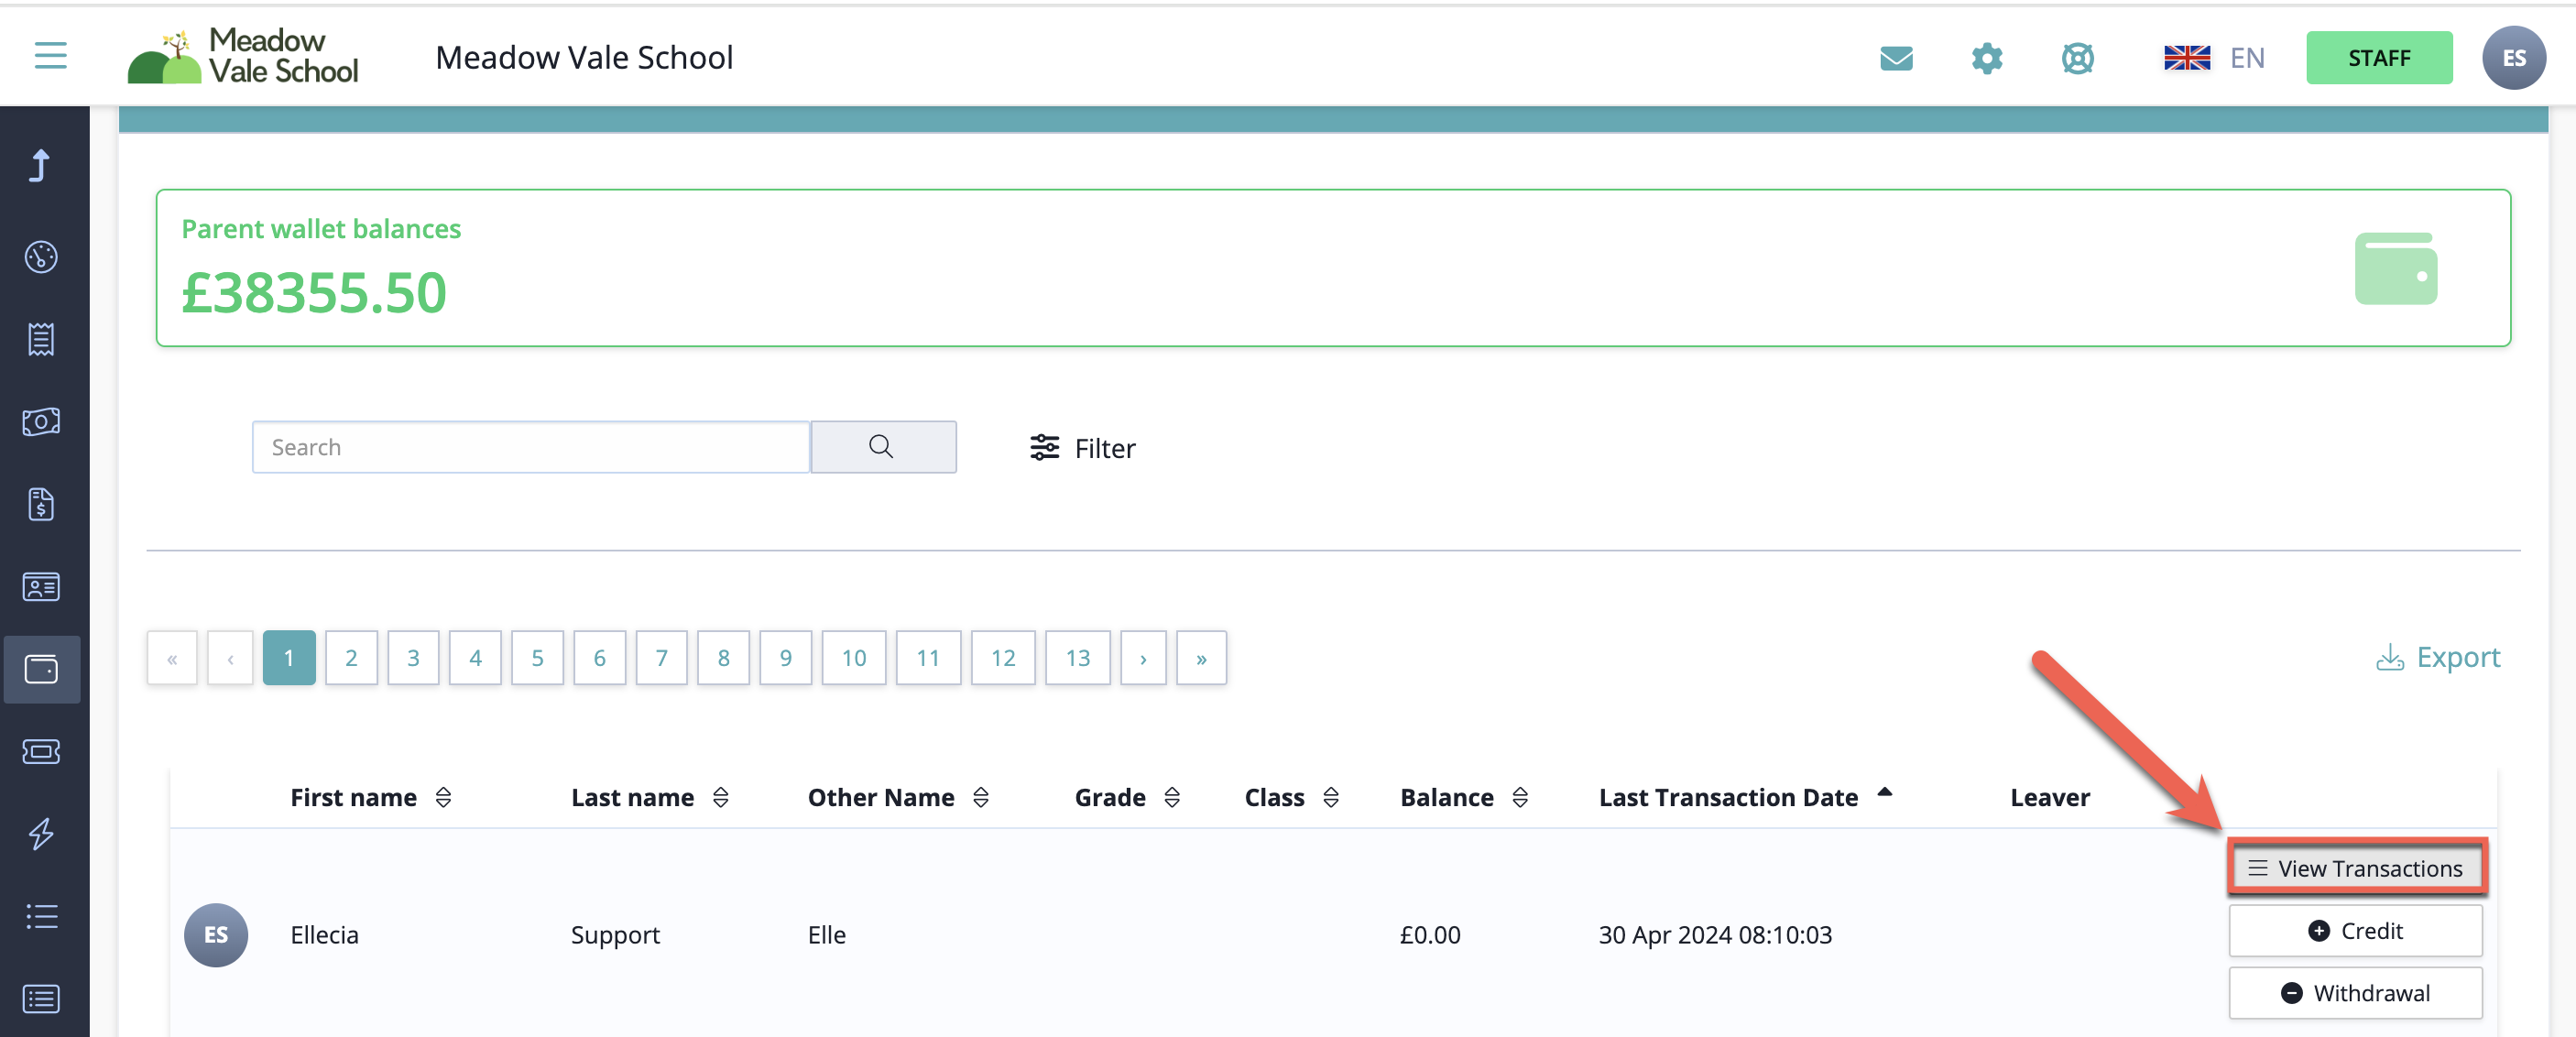The width and height of the screenshot is (2576, 1037).
Task: Sort by Class column
Action: 1291,797
